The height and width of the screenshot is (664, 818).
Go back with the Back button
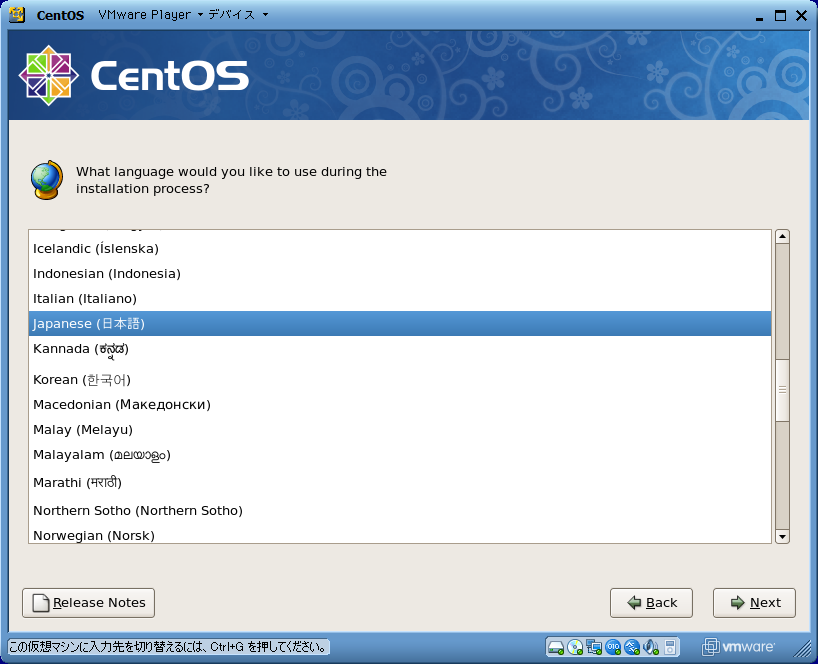pos(651,603)
